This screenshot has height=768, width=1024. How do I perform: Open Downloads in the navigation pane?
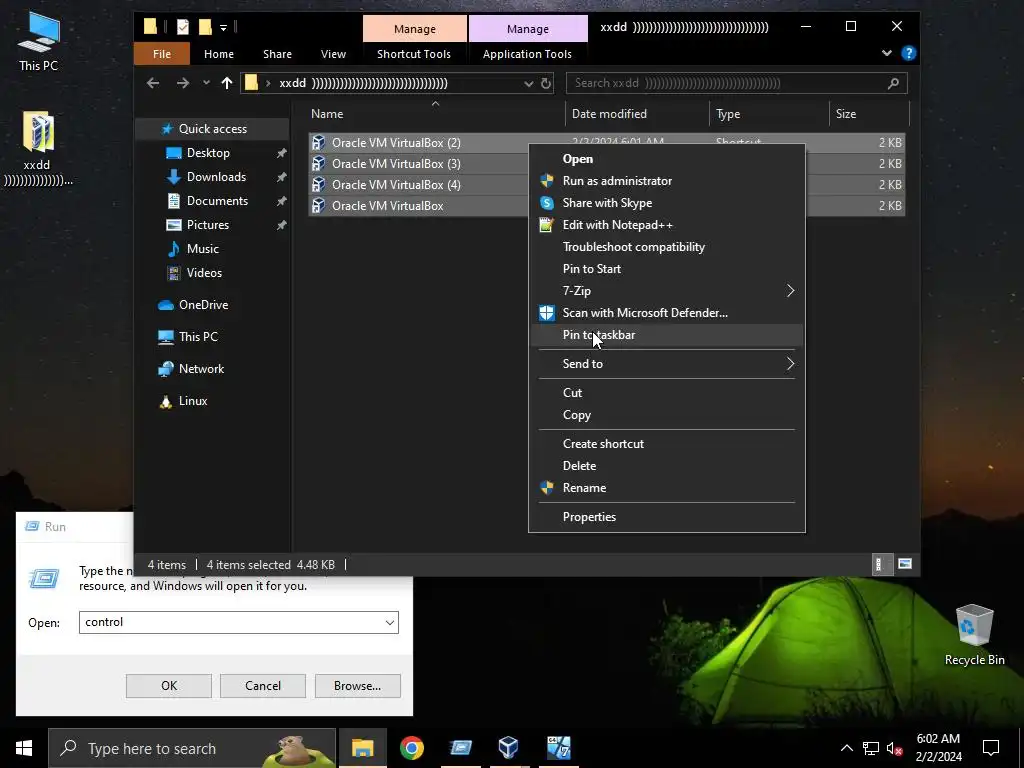pos(216,177)
